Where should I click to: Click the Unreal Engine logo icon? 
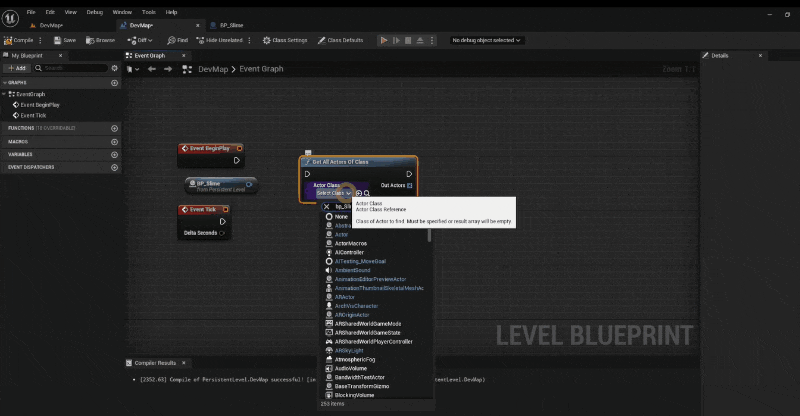[10, 18]
